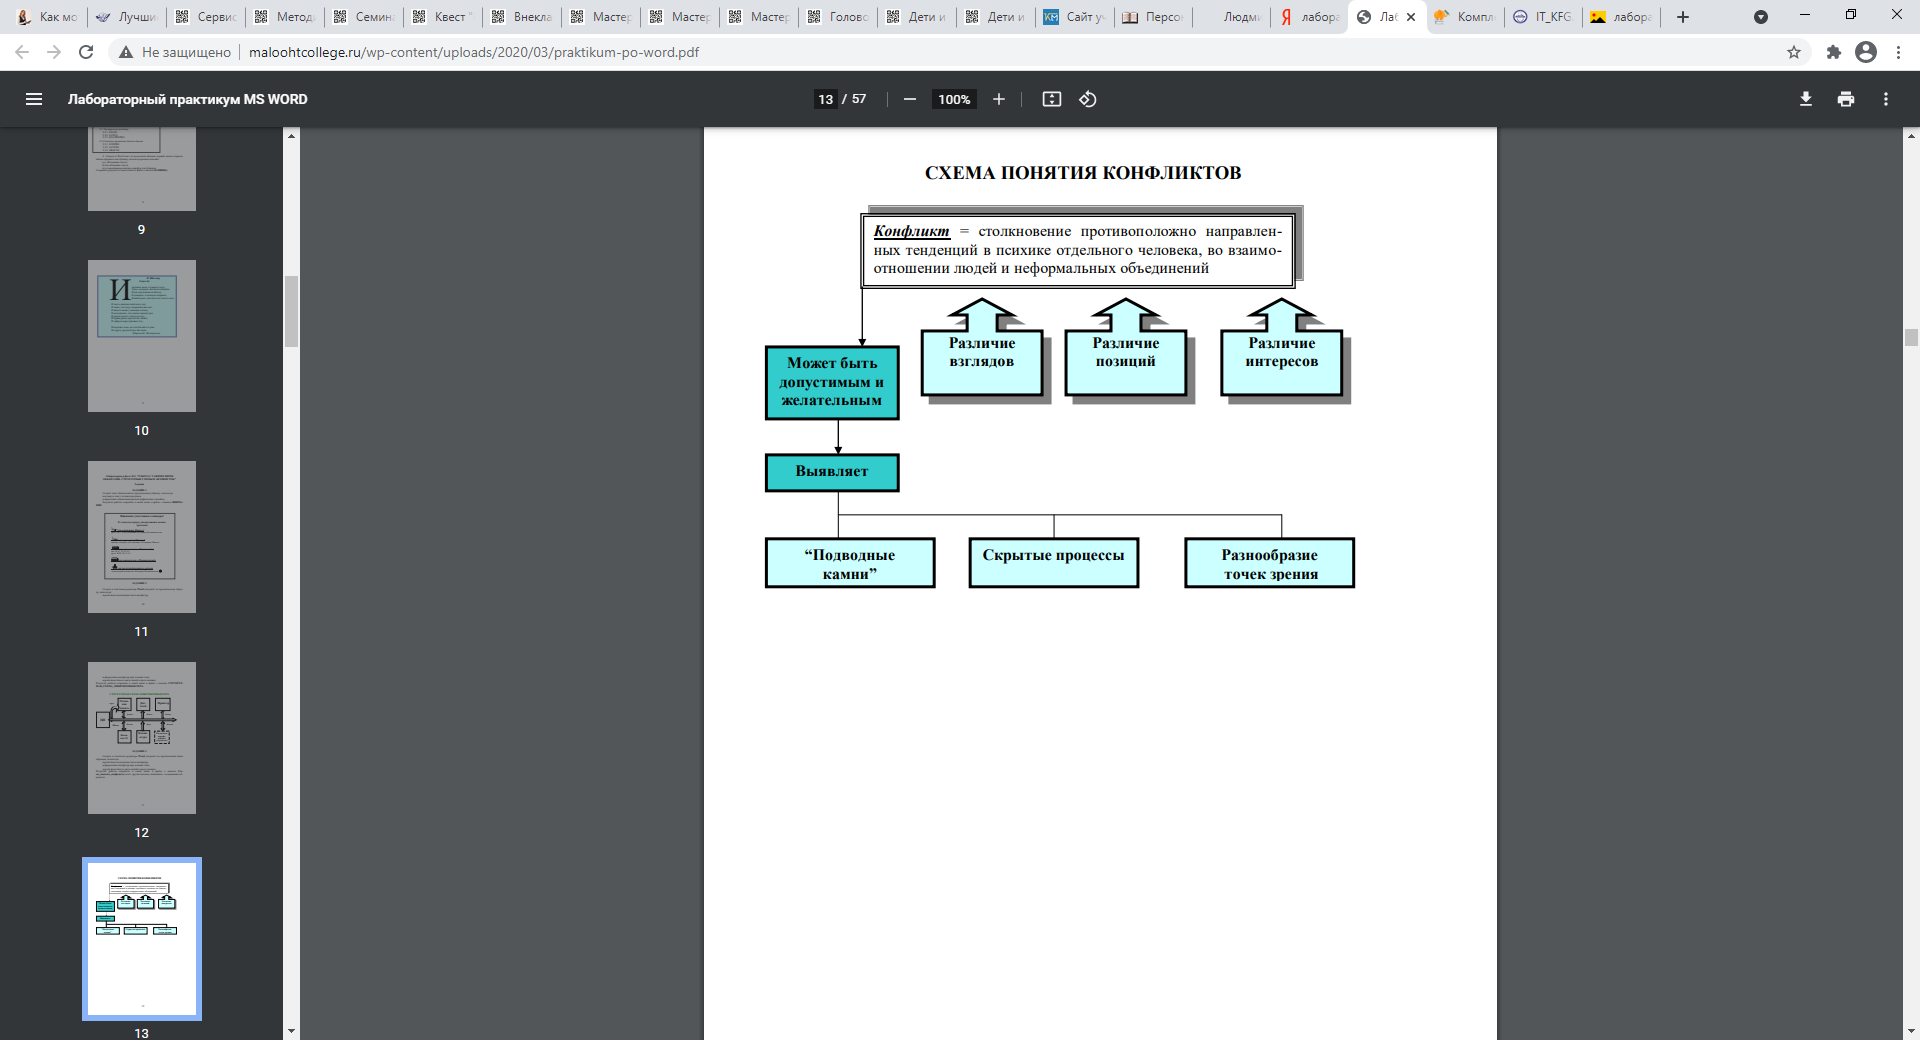The height and width of the screenshot is (1040, 1920).
Task: Select page 10 thumbnail
Action: 142,336
